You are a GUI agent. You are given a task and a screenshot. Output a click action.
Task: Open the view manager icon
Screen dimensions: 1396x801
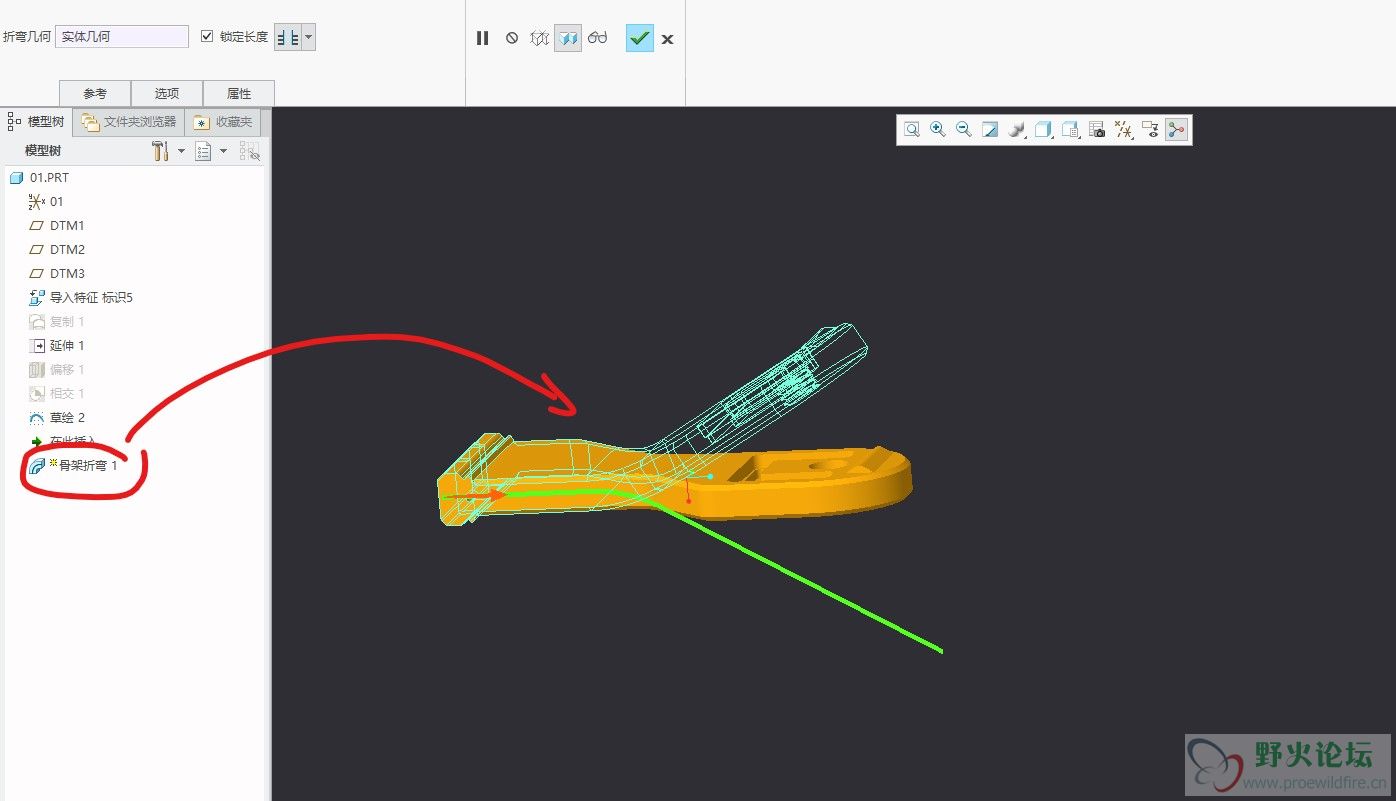(x=1070, y=129)
